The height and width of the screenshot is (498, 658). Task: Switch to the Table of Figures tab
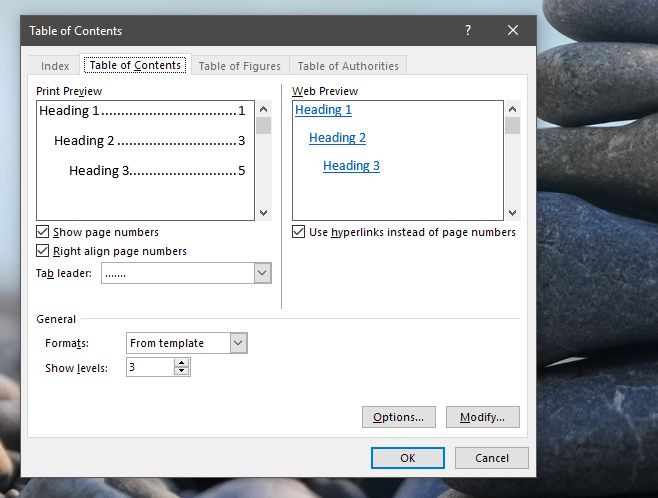(240, 66)
